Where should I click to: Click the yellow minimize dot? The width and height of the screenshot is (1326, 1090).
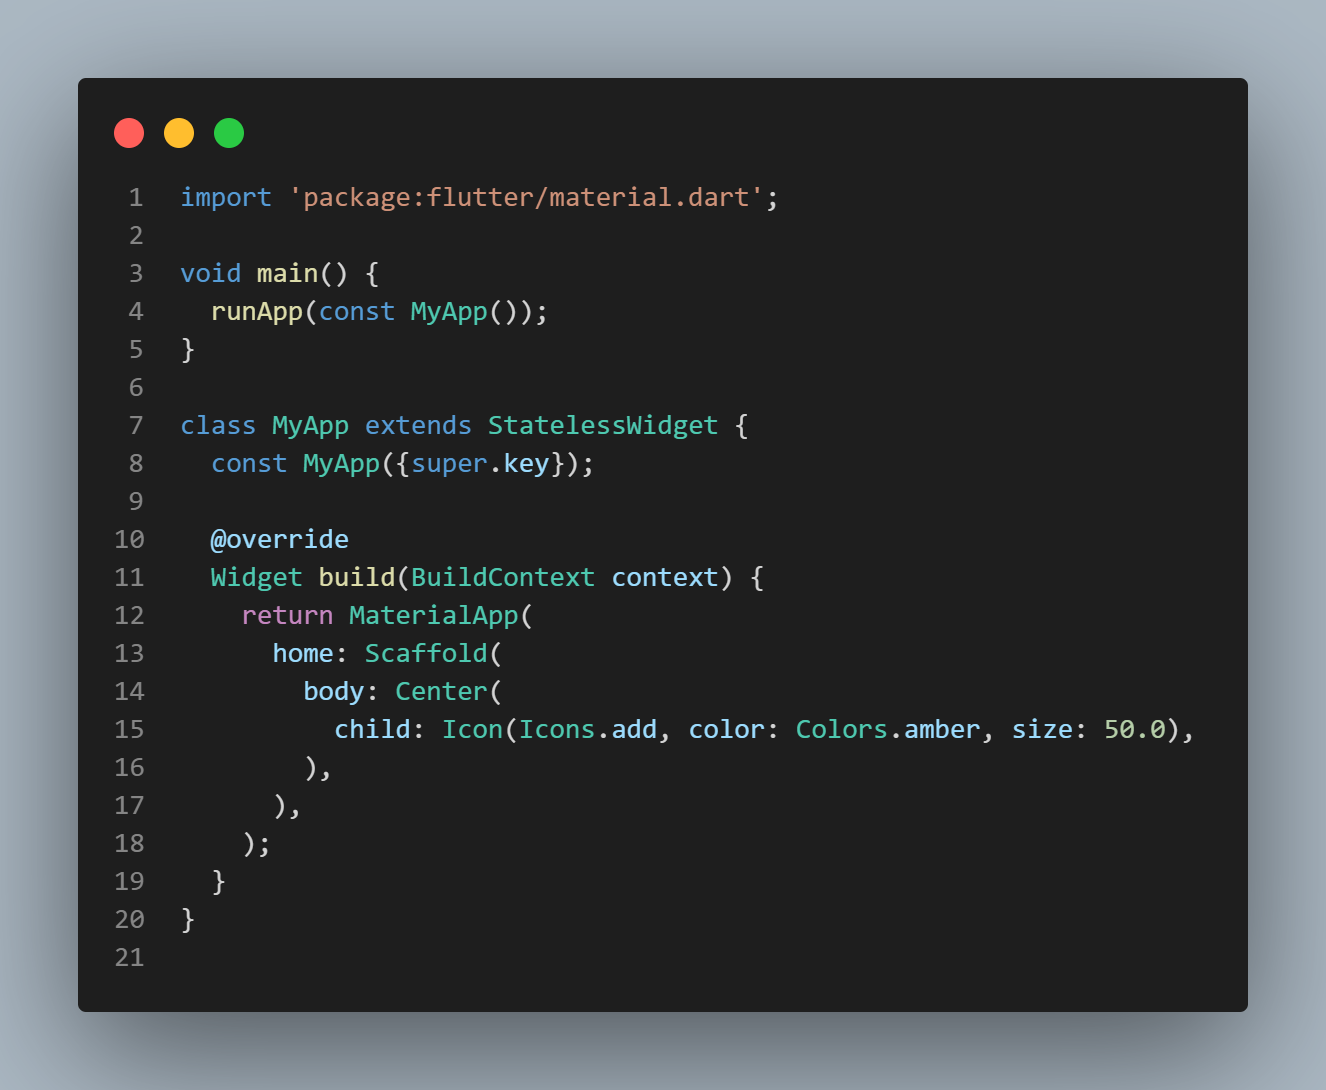coord(179,133)
